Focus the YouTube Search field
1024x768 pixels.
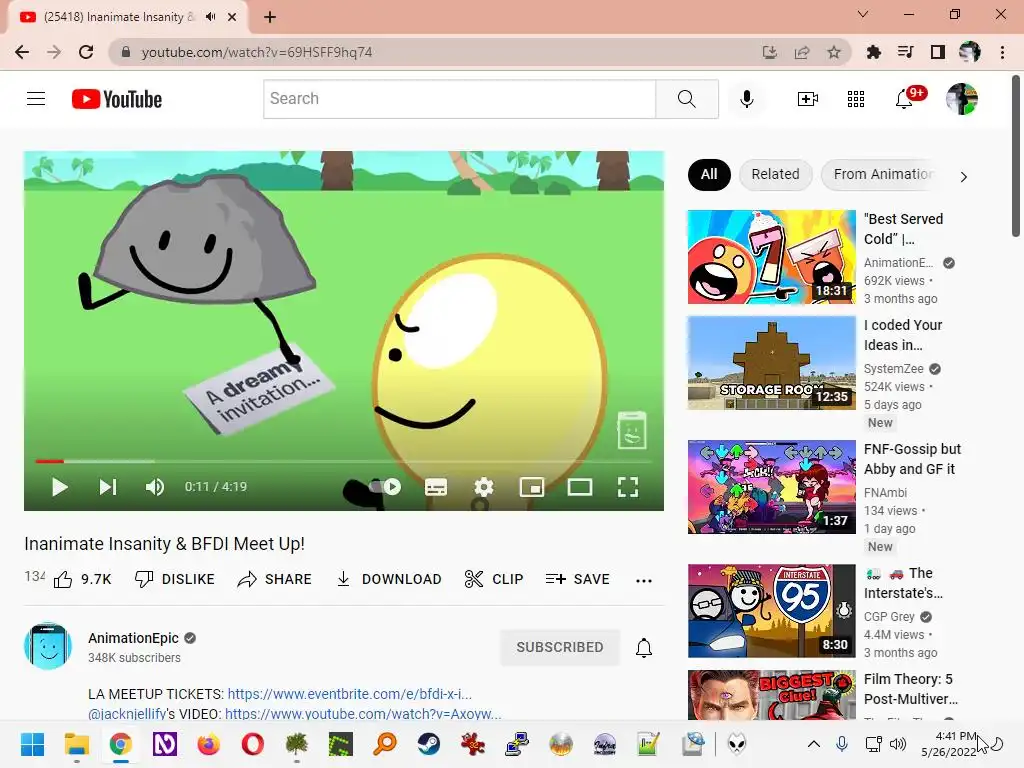(x=459, y=99)
